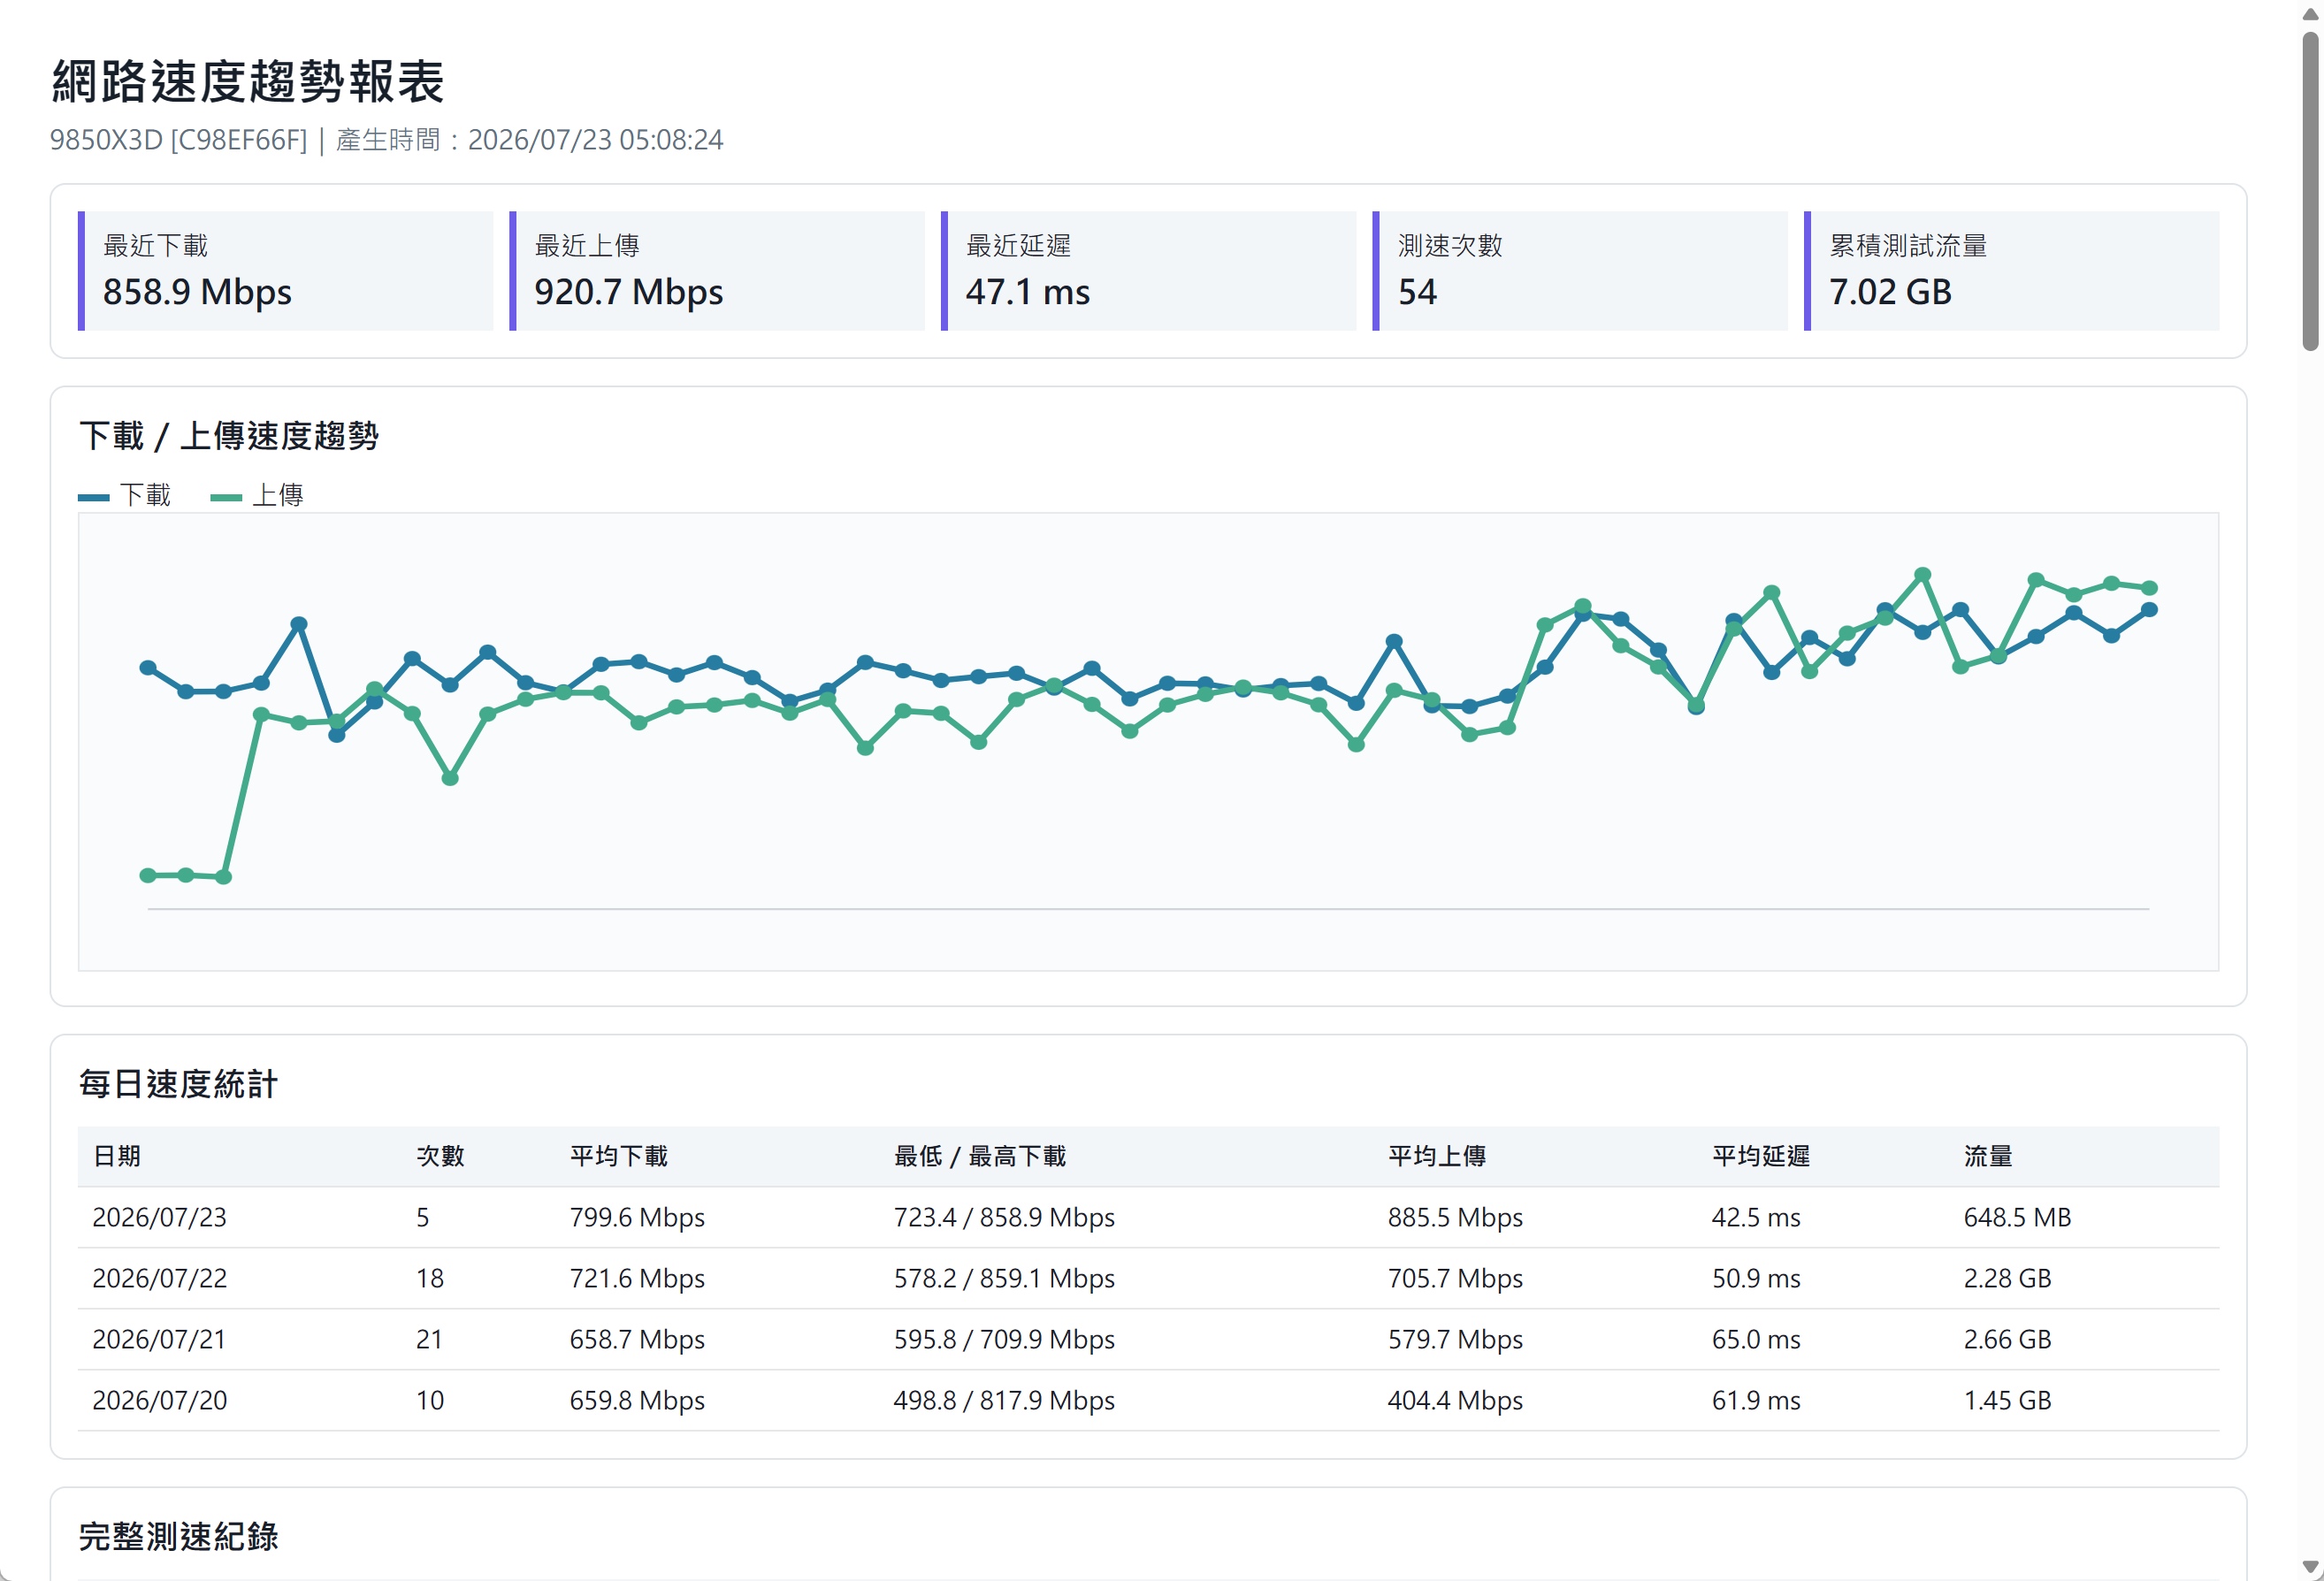Image resolution: width=2324 pixels, height=1581 pixels.
Task: Click the last upload data point on chart
Action: (x=2149, y=588)
